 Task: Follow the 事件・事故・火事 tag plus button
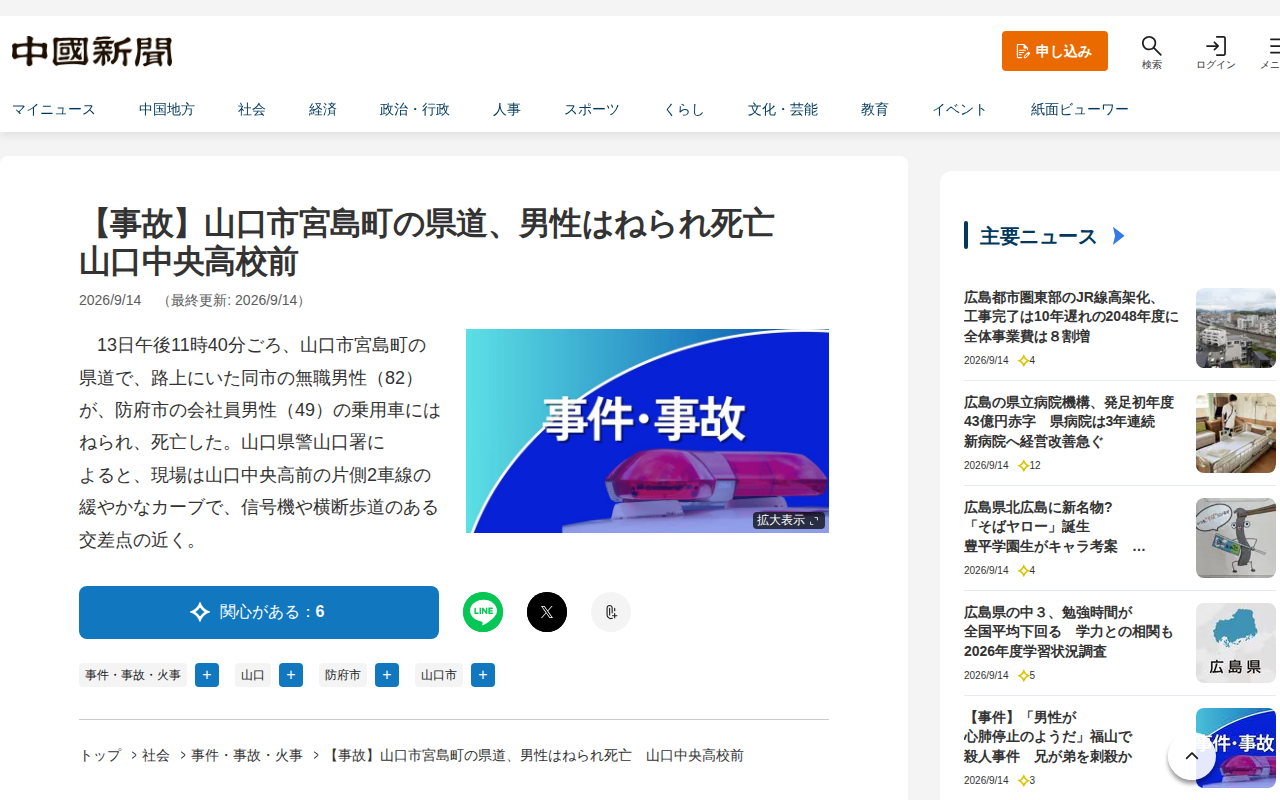click(x=207, y=675)
